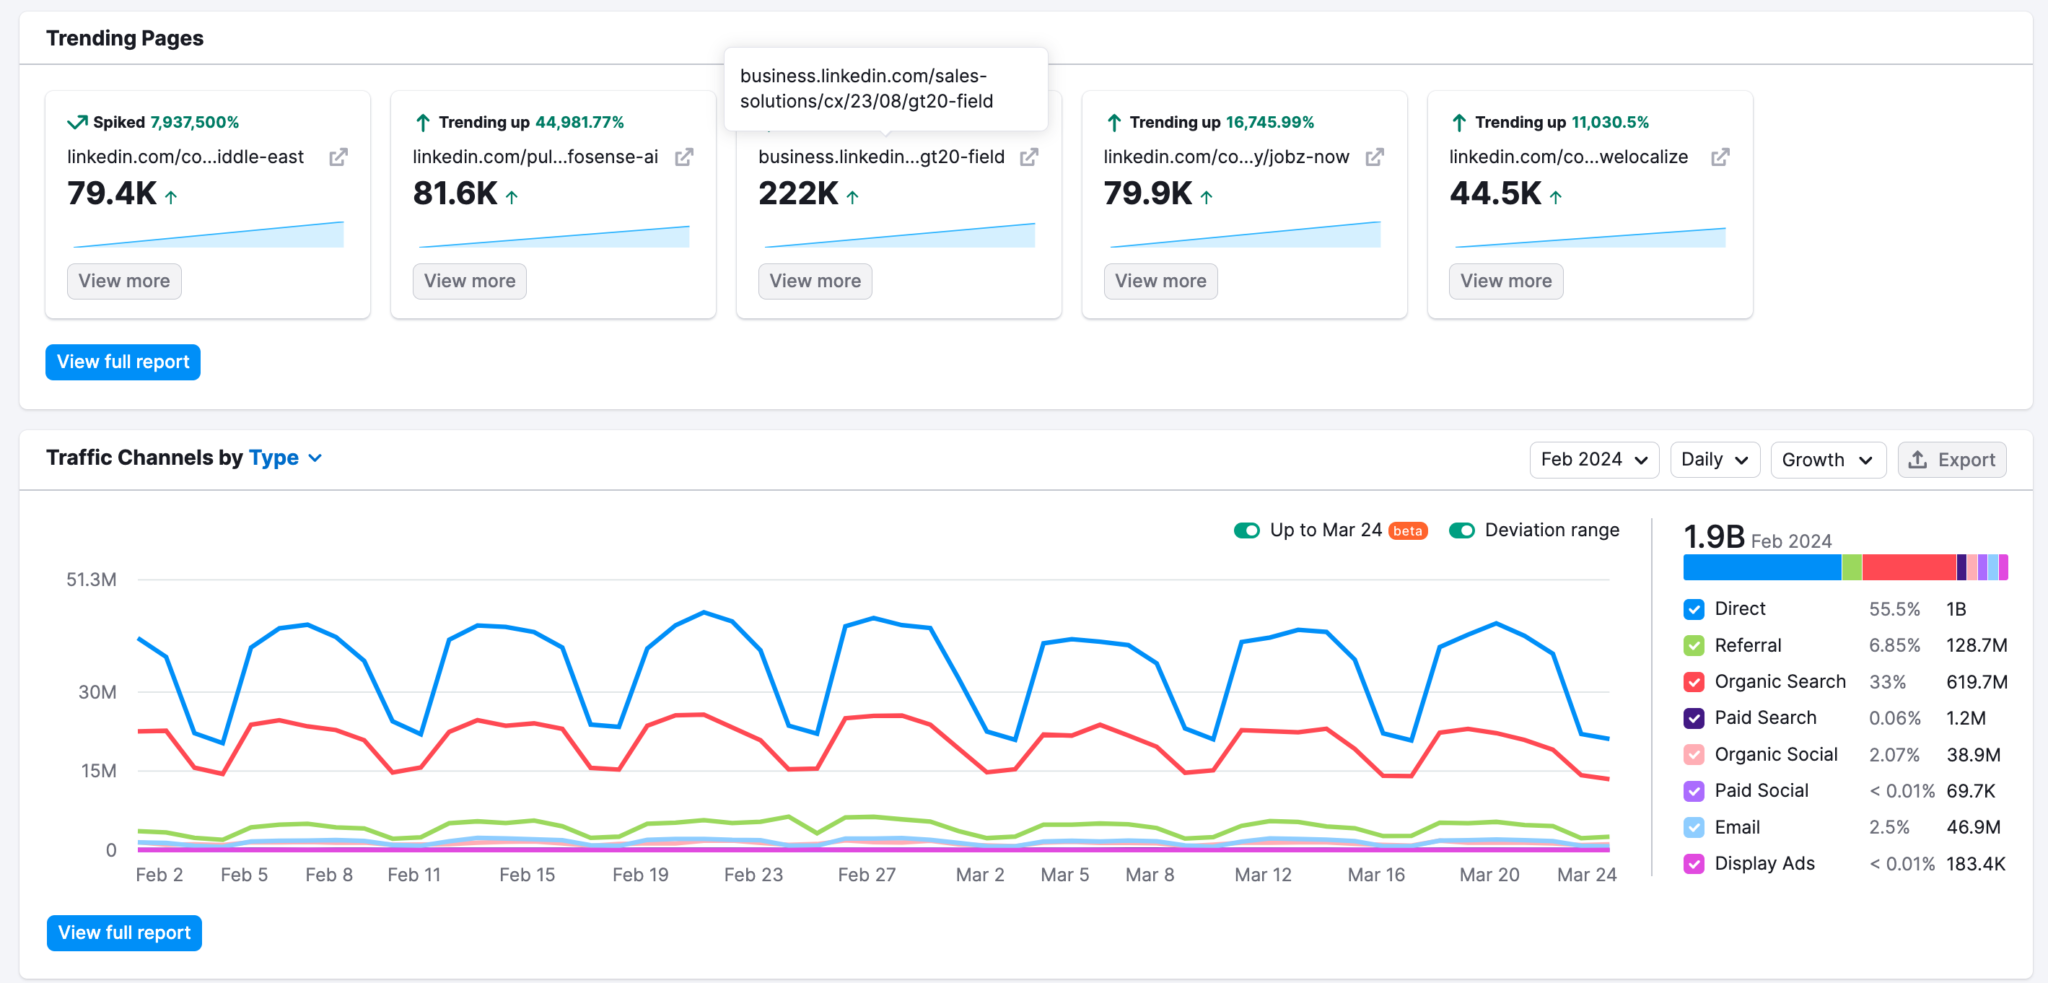Open the external link for business.linkedin...gt20-field page
Image resolution: width=2048 pixels, height=983 pixels.
(x=1030, y=157)
